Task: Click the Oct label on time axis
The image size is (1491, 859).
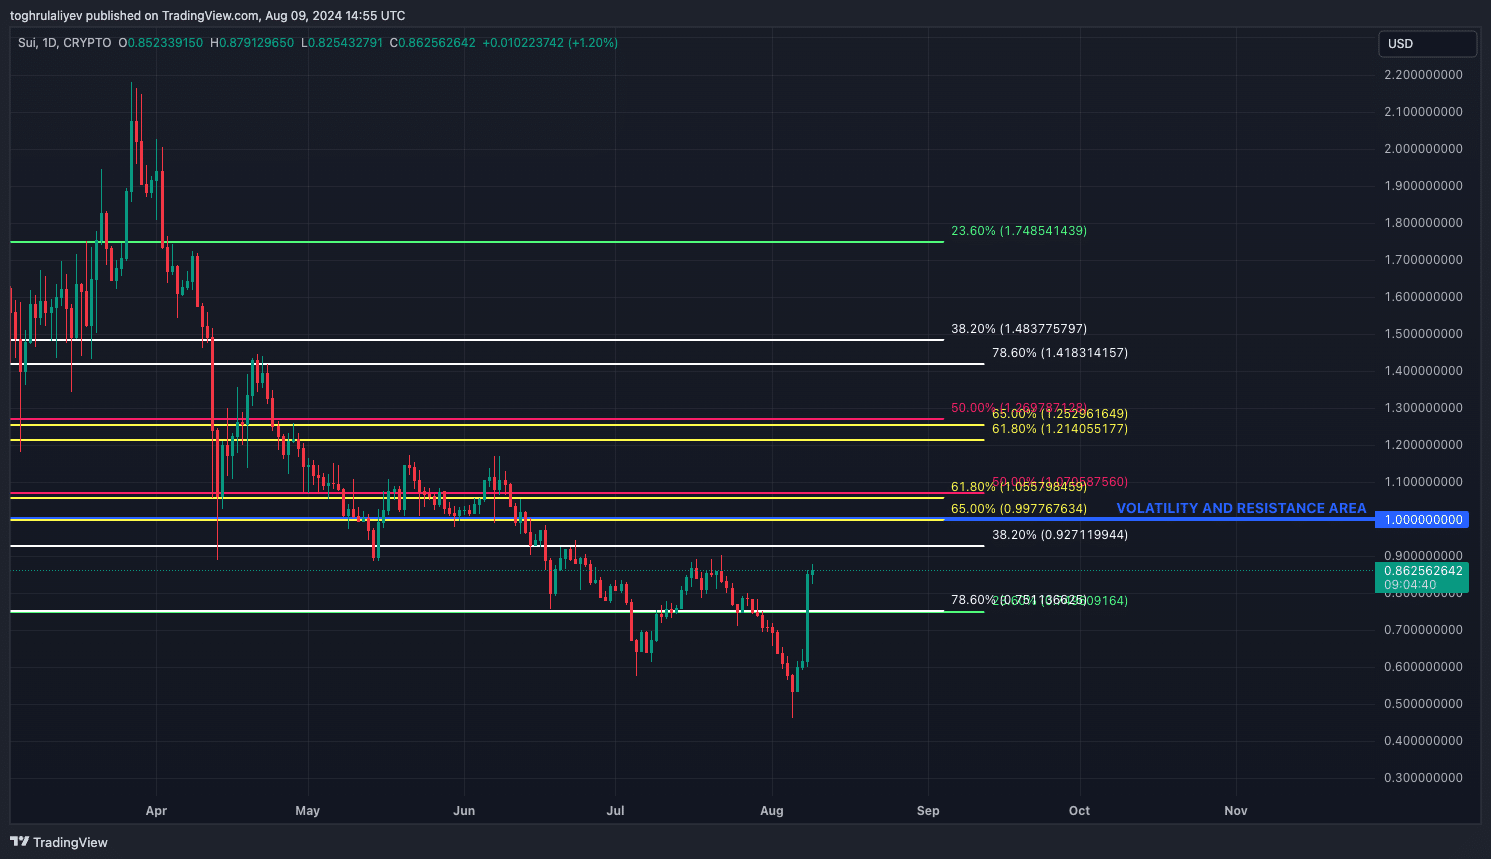Action: coord(1080,811)
